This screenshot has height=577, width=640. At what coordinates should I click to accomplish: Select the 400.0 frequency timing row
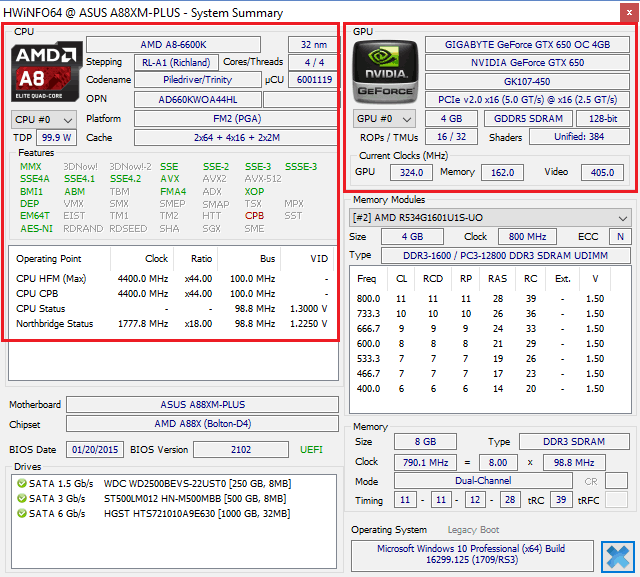coord(480,388)
